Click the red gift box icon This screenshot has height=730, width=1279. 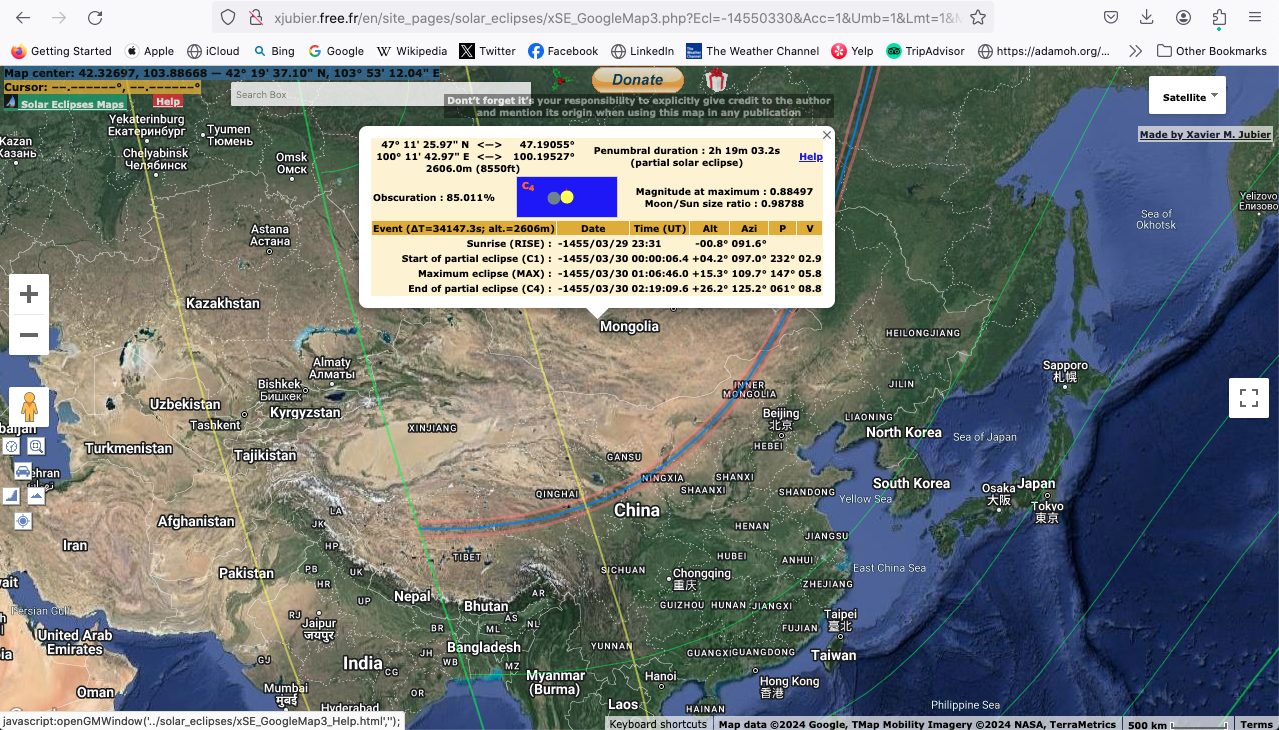coord(715,80)
